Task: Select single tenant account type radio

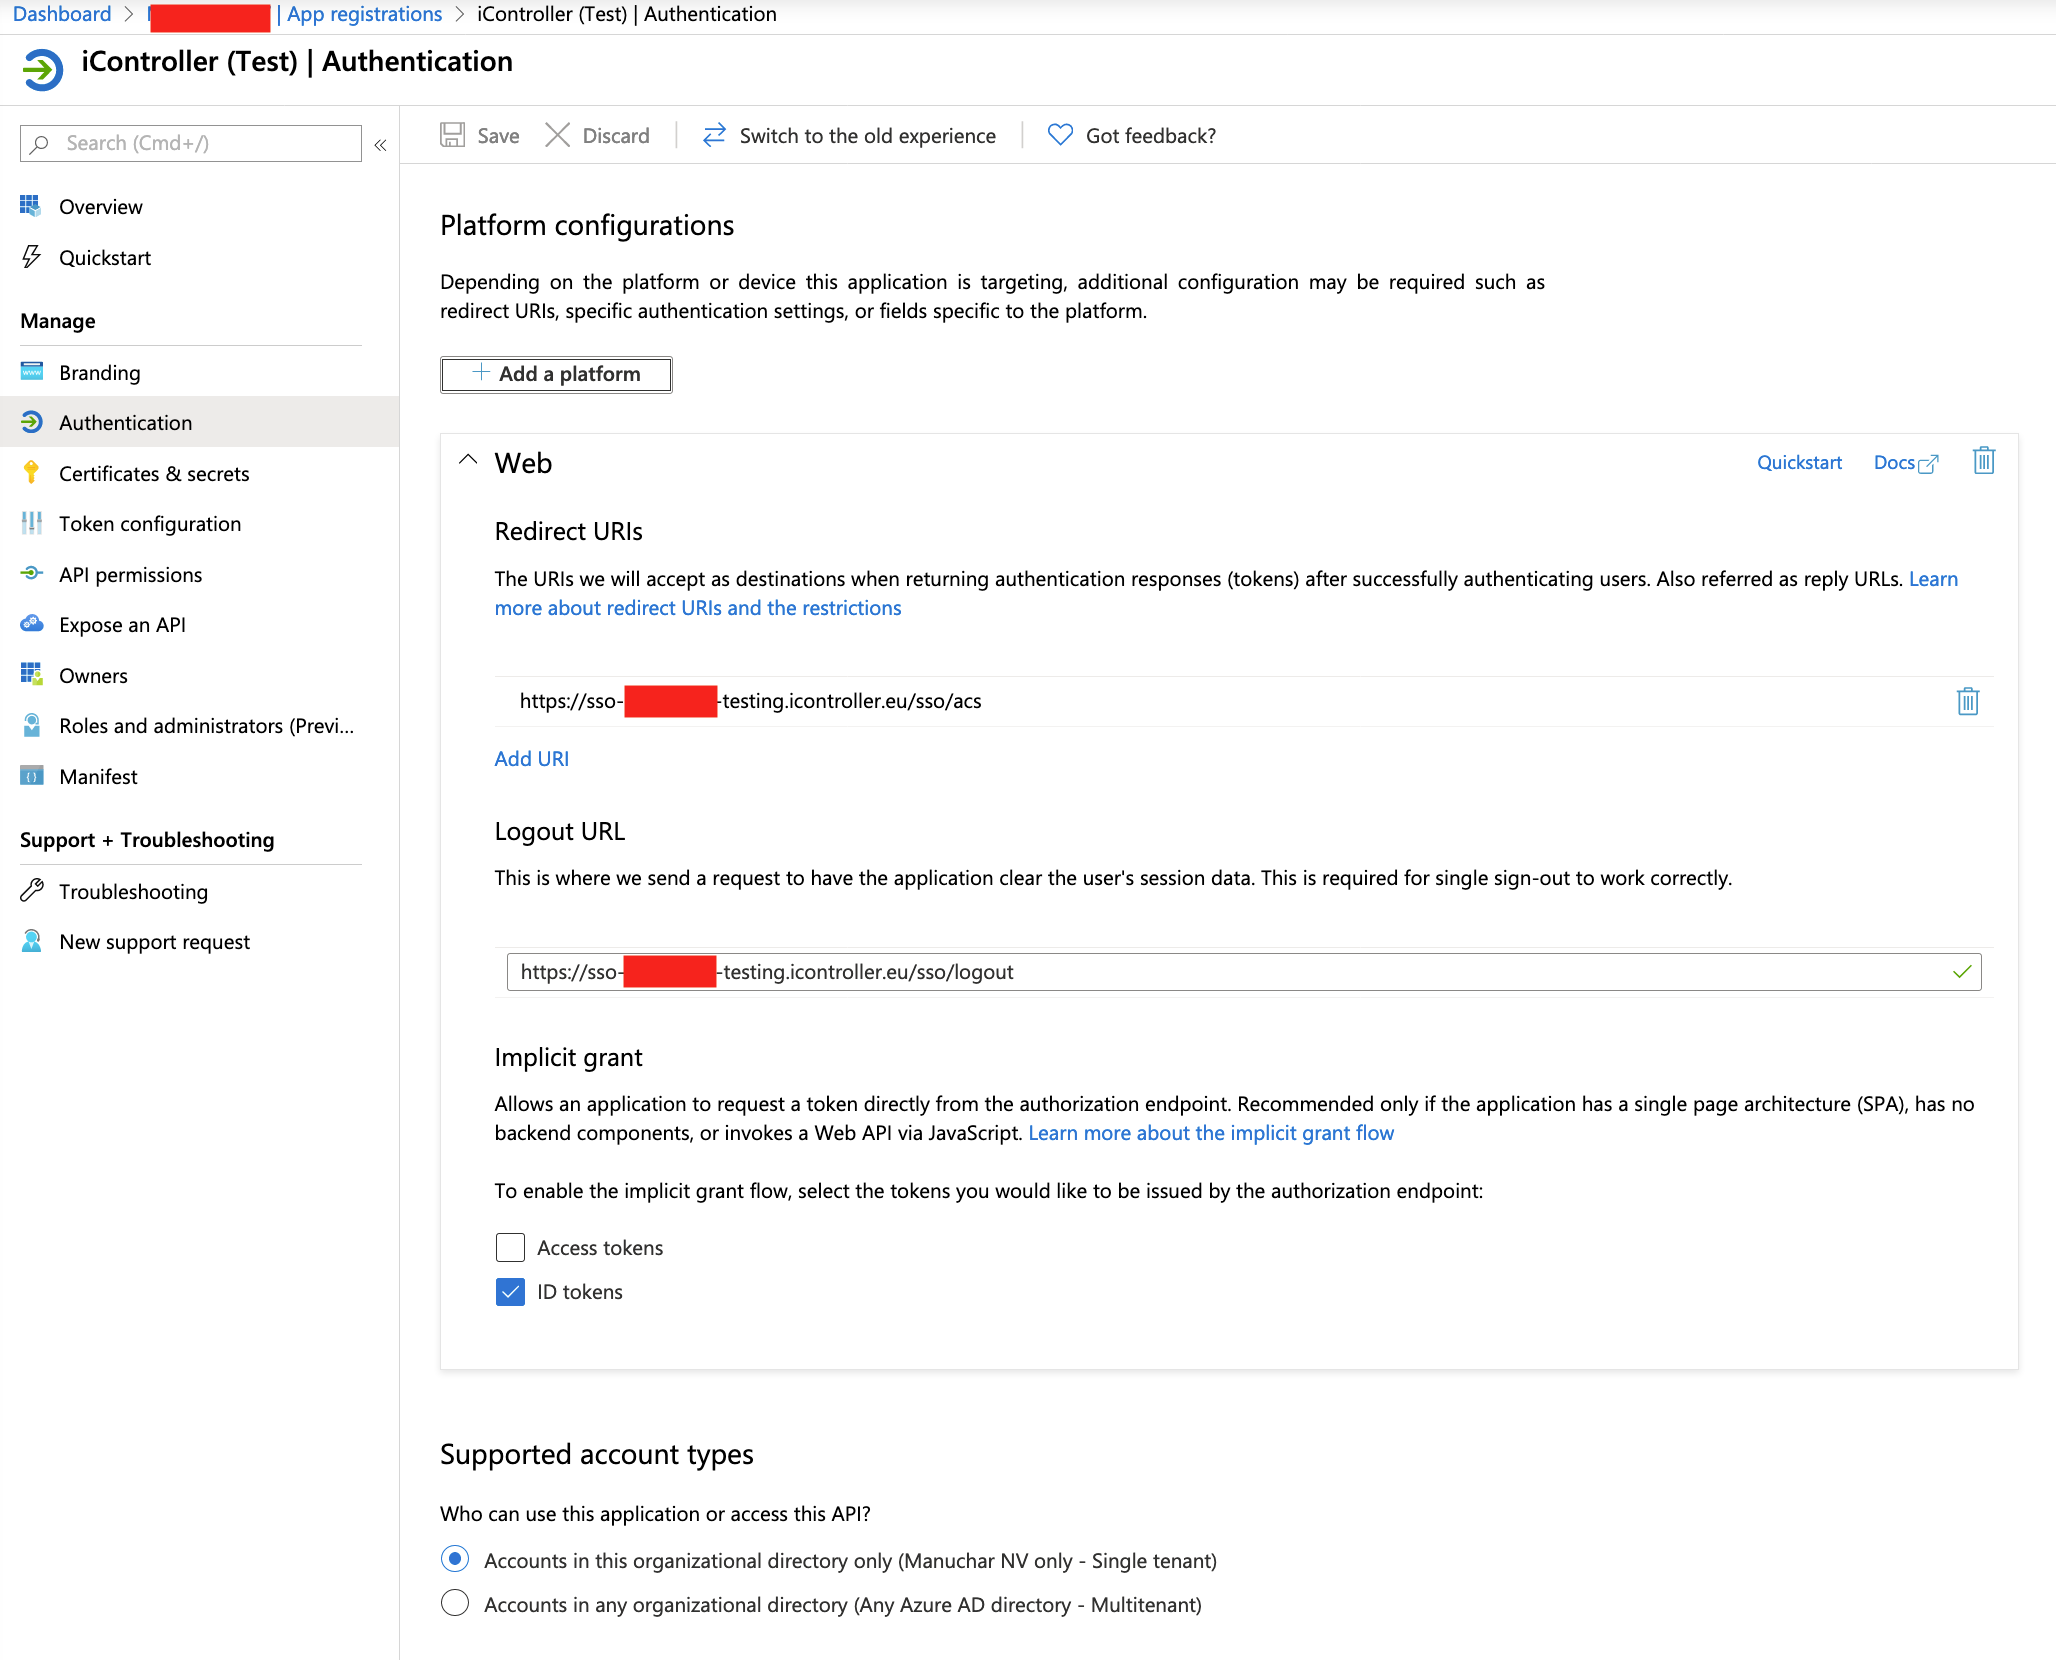Action: pos(455,1559)
